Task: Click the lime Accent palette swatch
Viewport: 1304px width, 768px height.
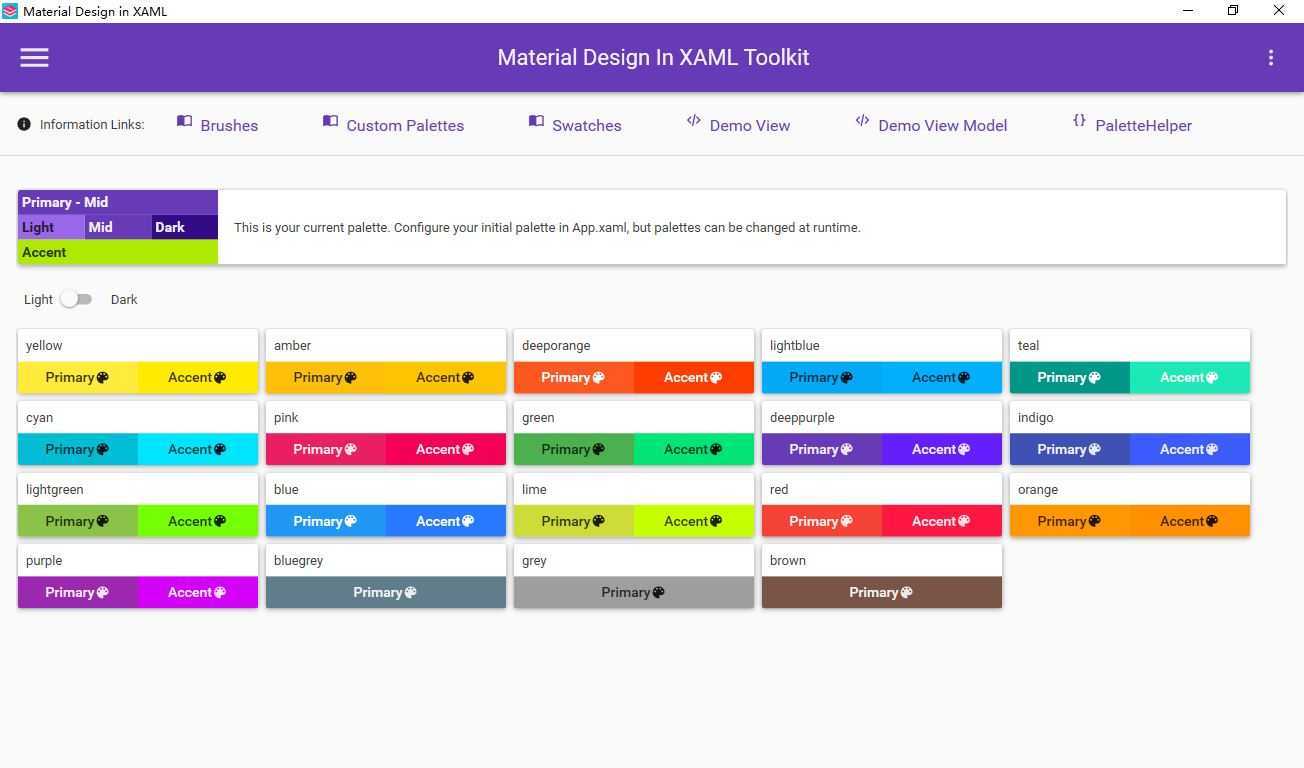Action: tap(118, 252)
